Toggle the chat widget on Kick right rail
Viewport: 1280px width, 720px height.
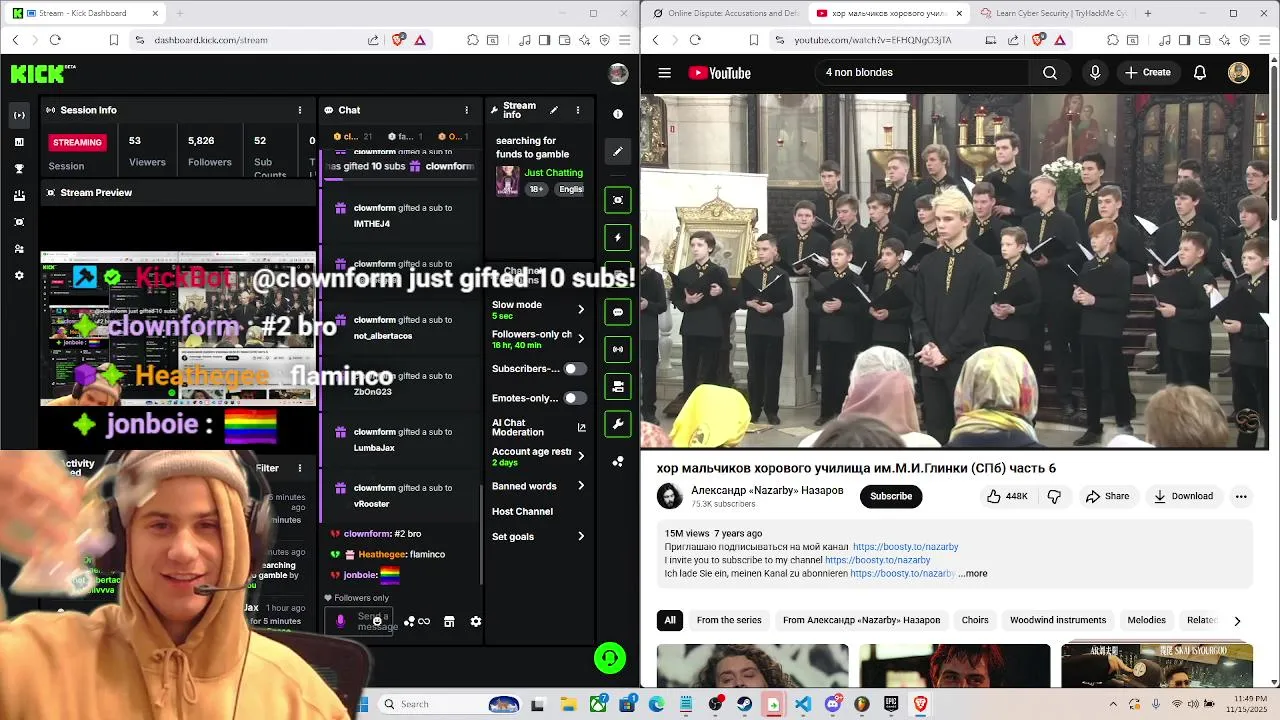618,312
